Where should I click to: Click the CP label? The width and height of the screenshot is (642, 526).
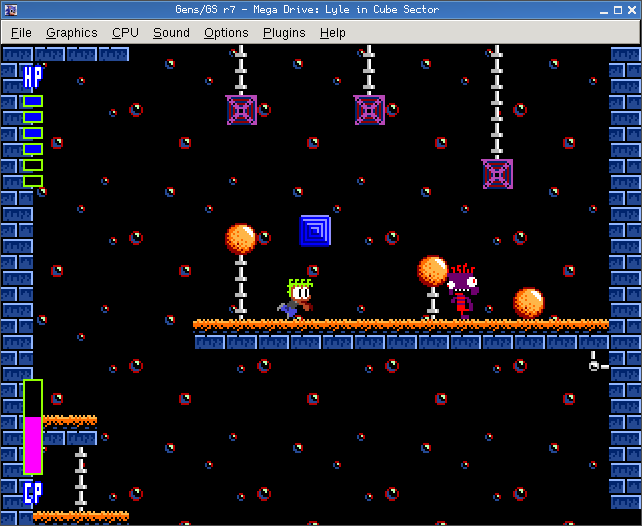pos(33,492)
